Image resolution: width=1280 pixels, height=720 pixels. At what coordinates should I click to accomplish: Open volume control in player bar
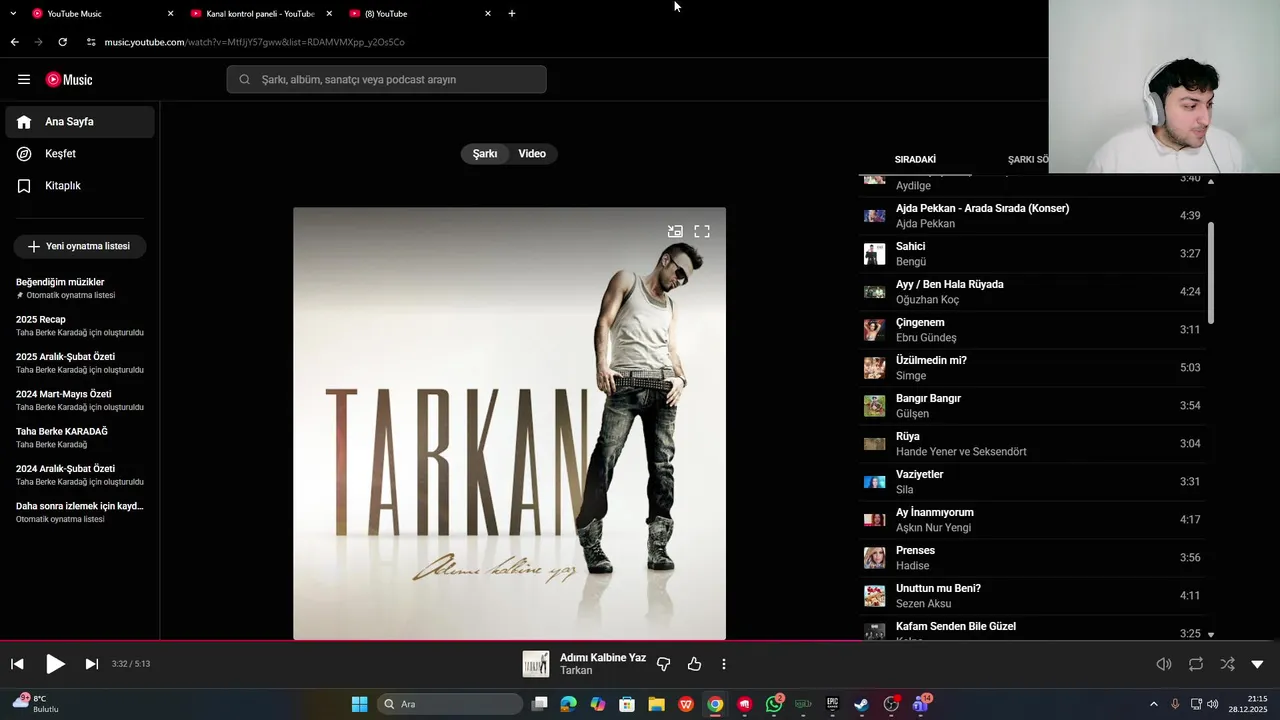click(1164, 664)
